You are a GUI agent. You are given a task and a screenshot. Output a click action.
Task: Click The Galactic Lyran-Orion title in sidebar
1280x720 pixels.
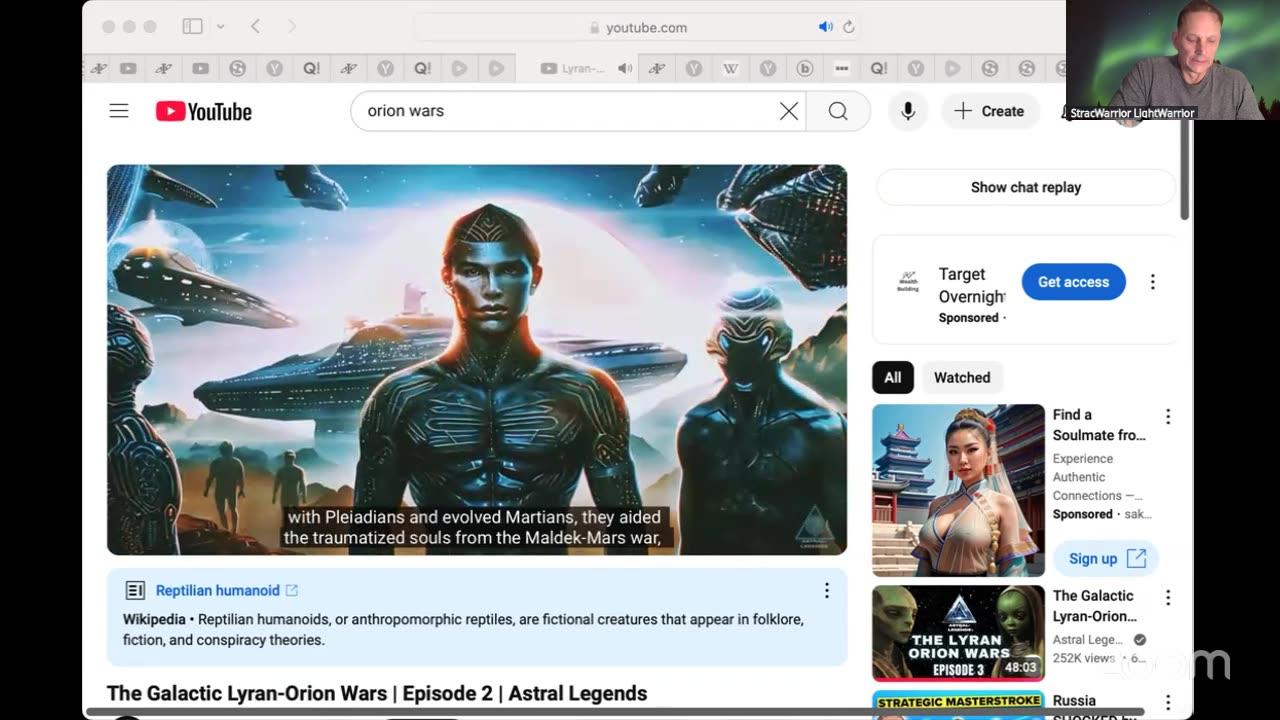tap(1095, 606)
